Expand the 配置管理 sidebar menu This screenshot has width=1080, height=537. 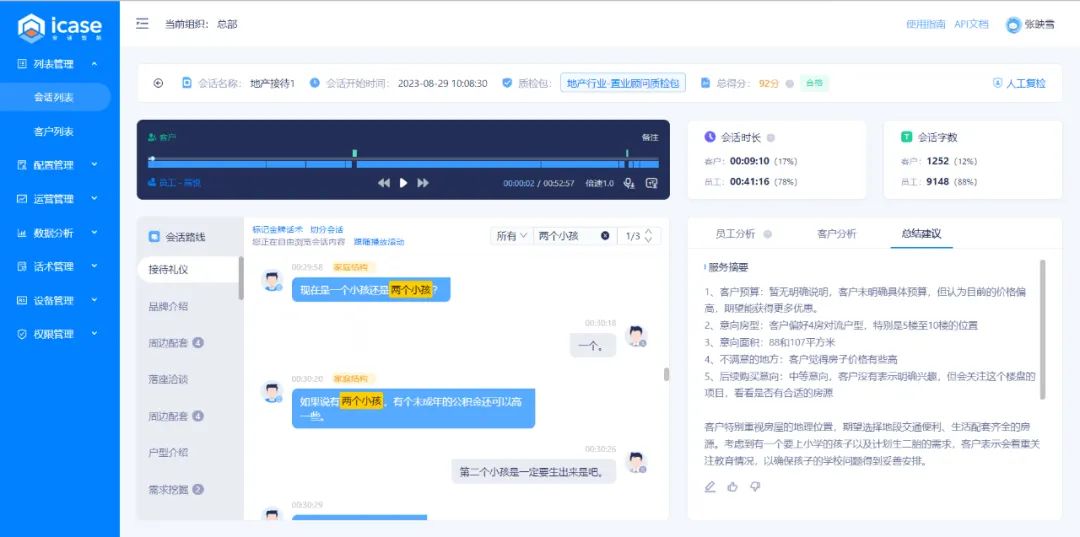60,165
